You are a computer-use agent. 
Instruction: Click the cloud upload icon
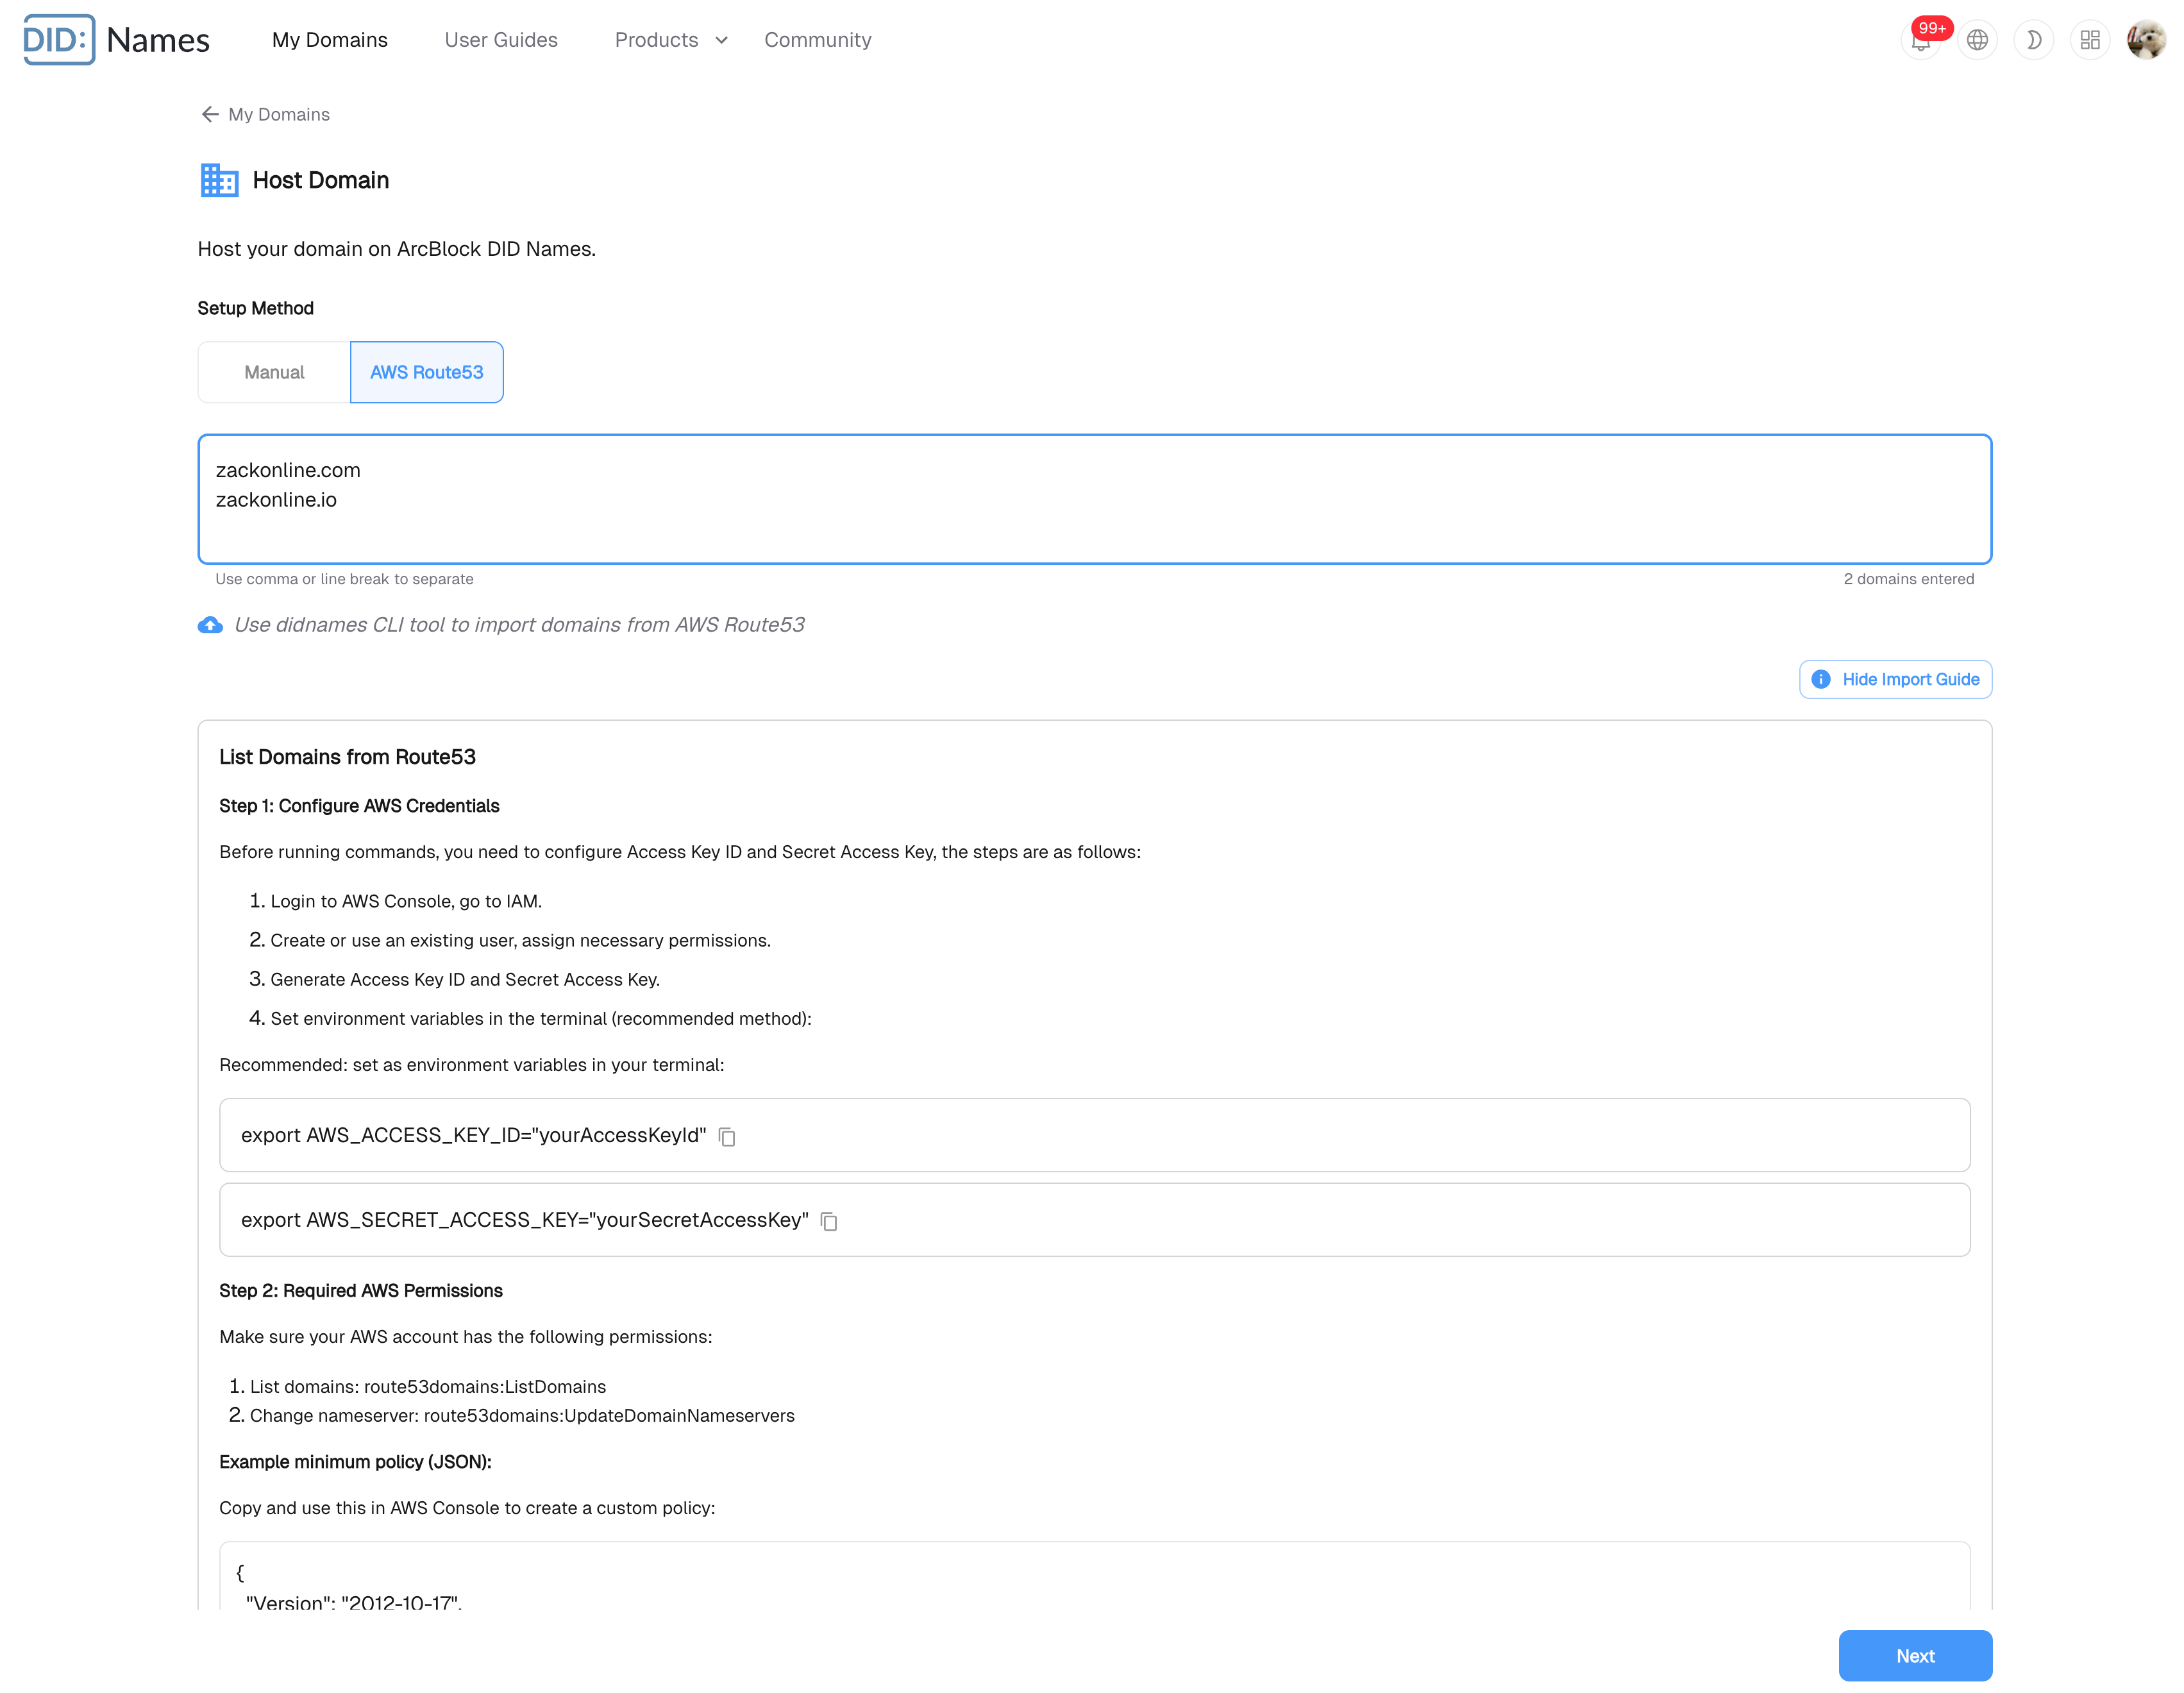coord(210,625)
